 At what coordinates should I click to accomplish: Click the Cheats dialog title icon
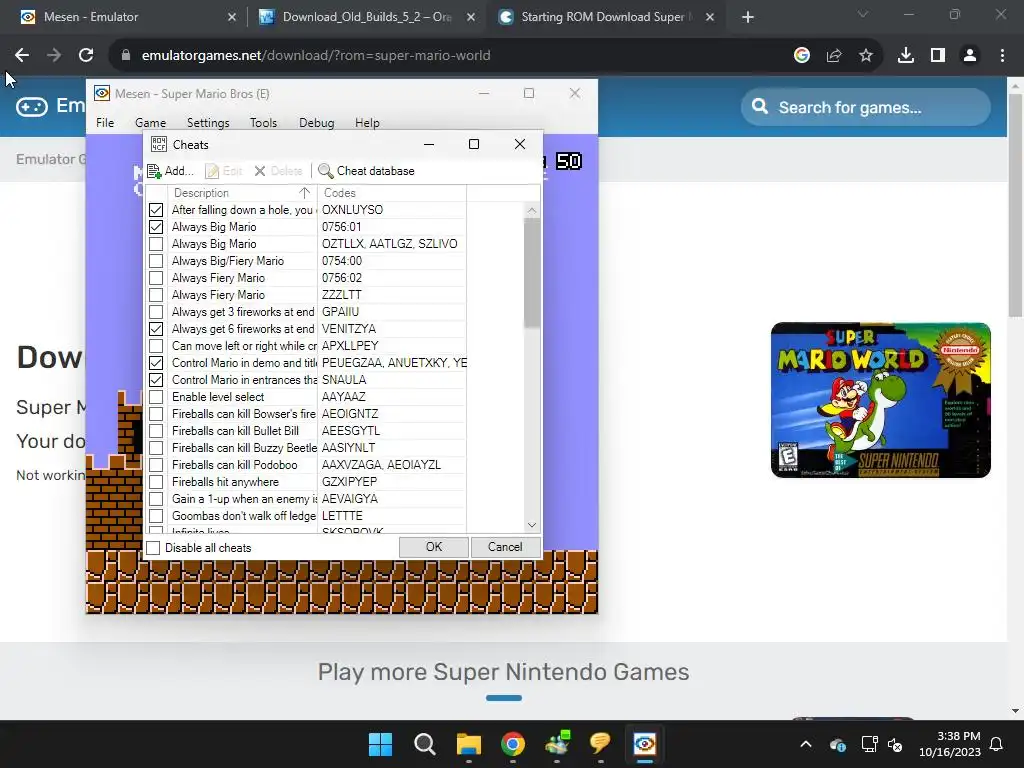(x=159, y=144)
